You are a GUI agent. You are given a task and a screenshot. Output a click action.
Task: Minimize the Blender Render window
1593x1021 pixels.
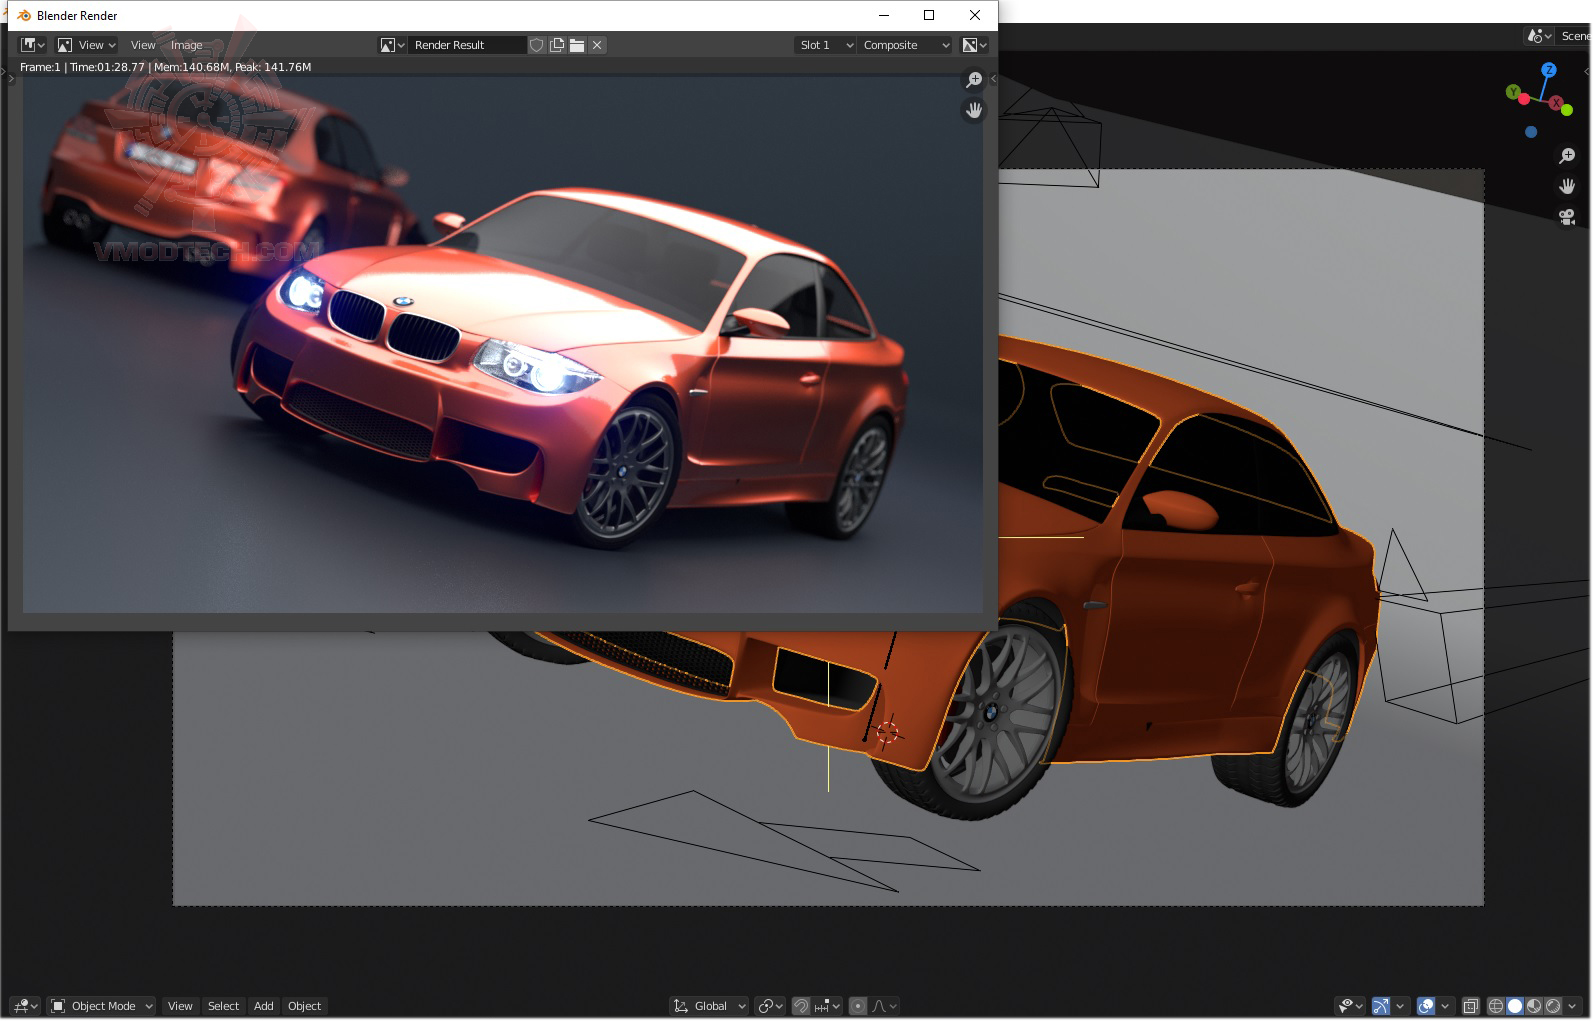[884, 15]
